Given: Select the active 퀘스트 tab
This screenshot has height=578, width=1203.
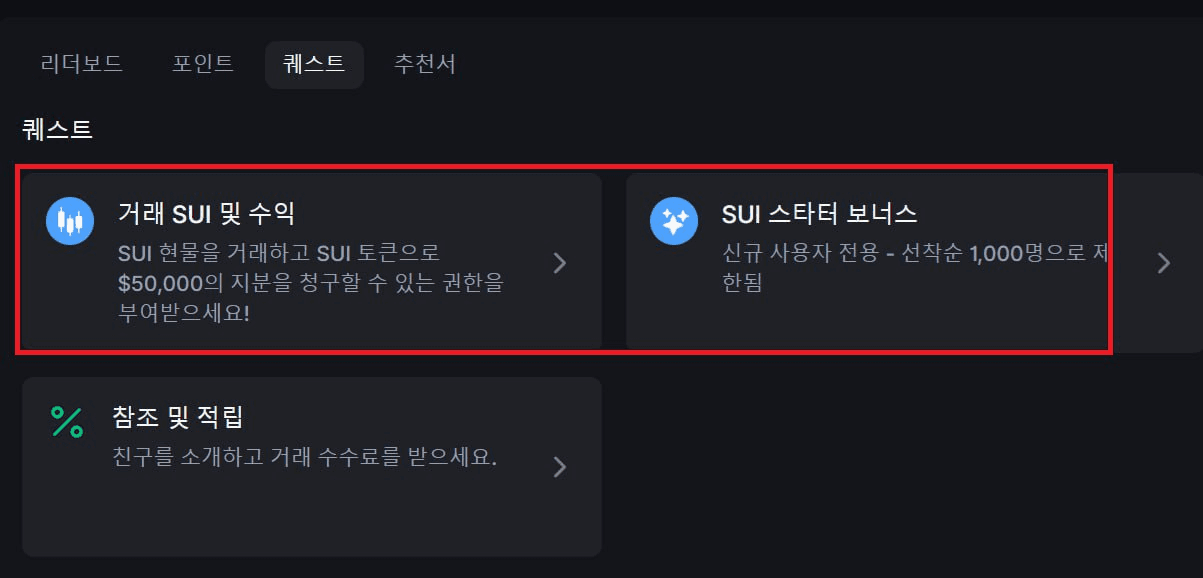Looking at the screenshot, I should click(314, 65).
